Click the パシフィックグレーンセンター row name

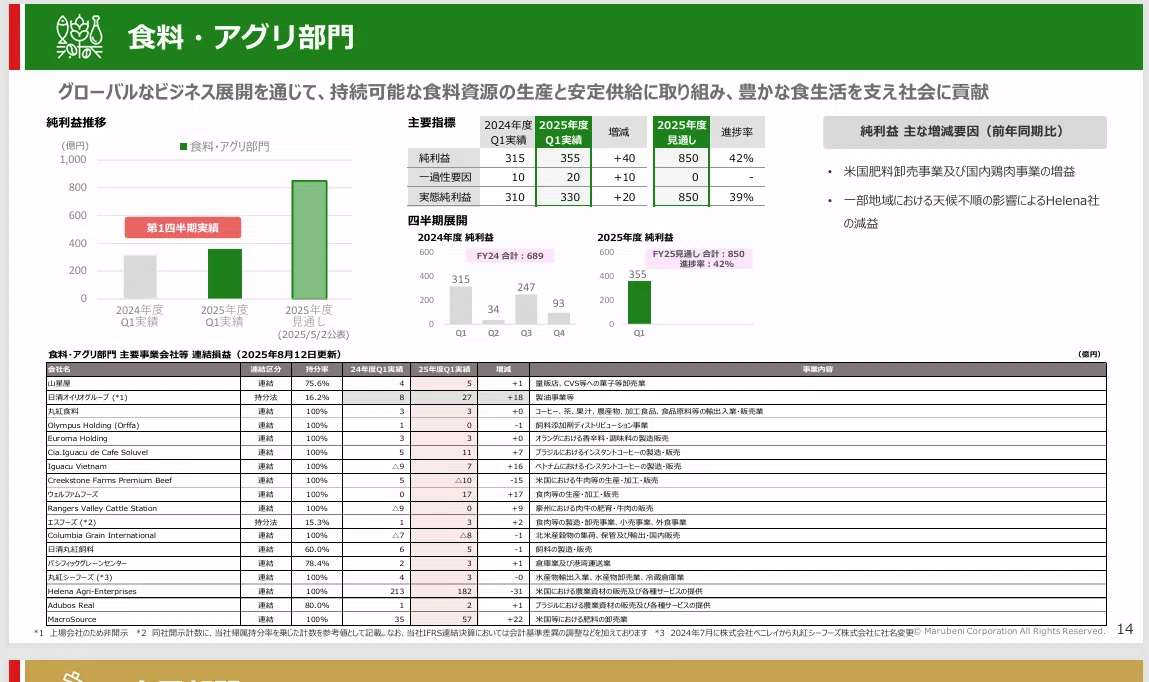pyautogui.click(x=87, y=563)
